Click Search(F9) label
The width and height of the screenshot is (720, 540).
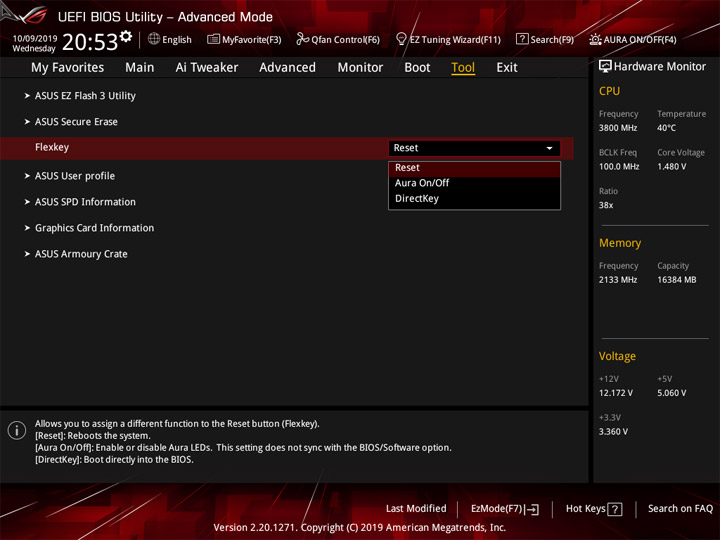552,39
